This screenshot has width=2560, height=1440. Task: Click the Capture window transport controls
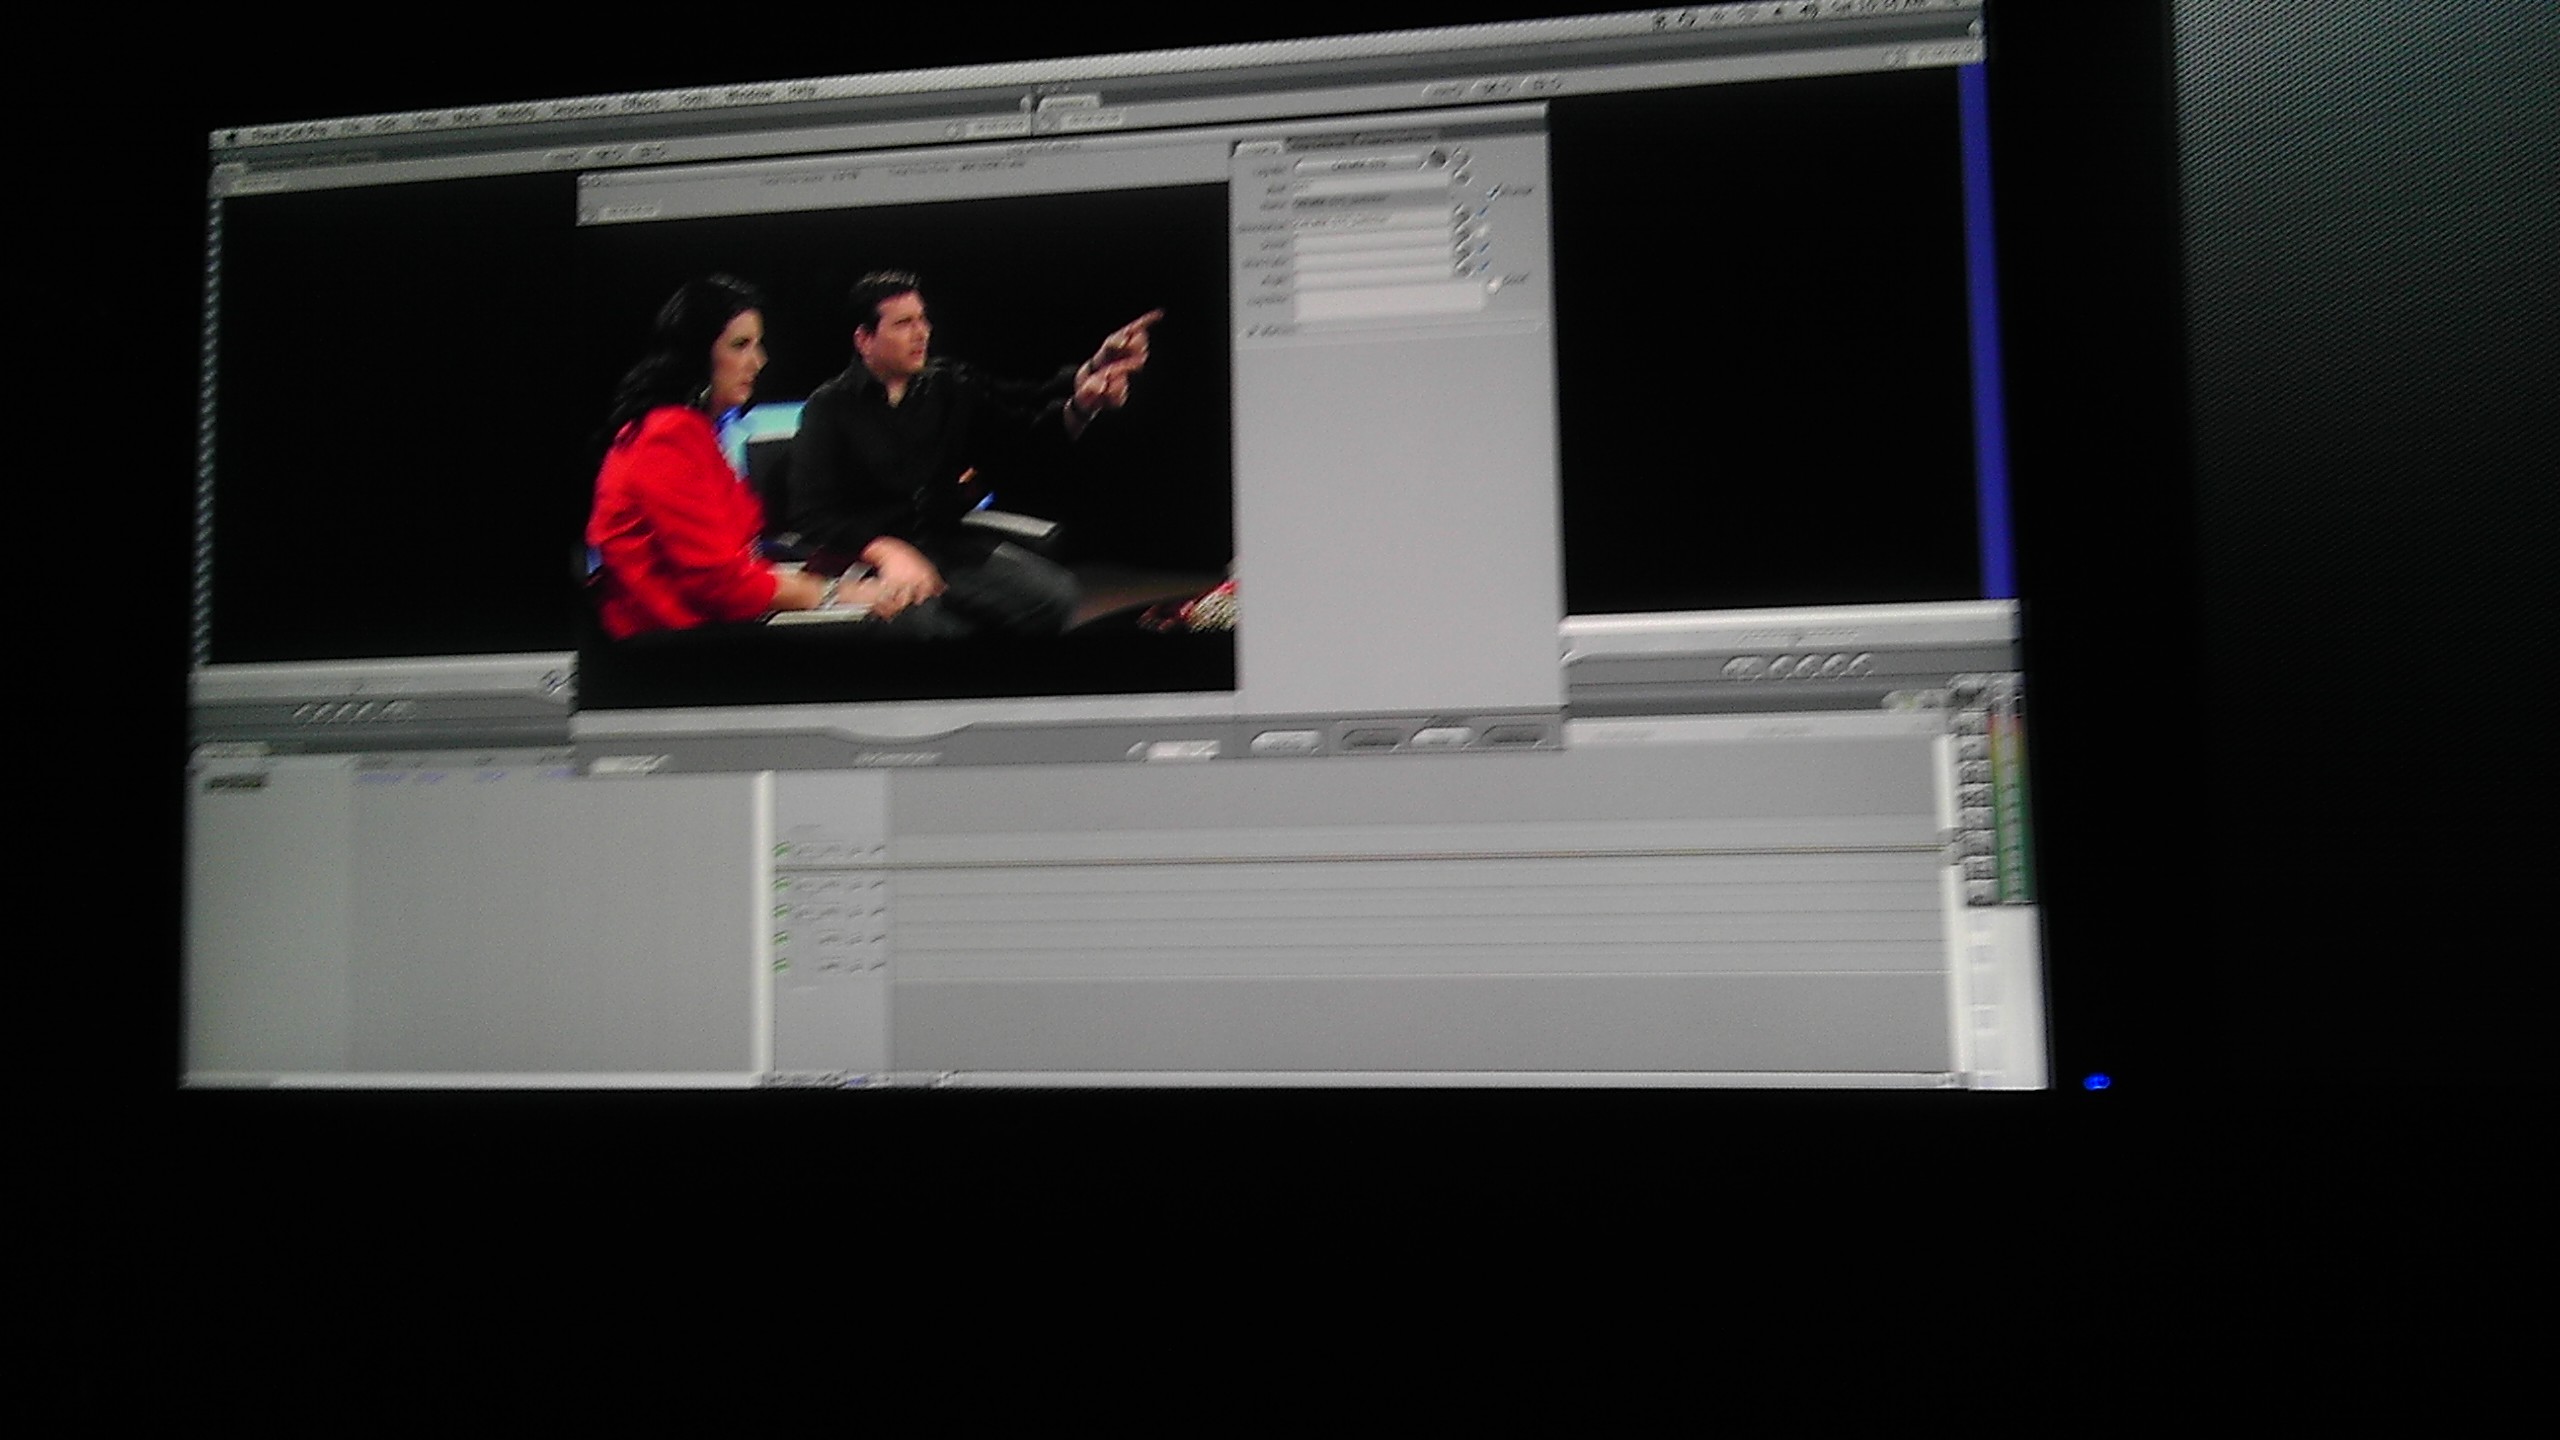pos(898,757)
